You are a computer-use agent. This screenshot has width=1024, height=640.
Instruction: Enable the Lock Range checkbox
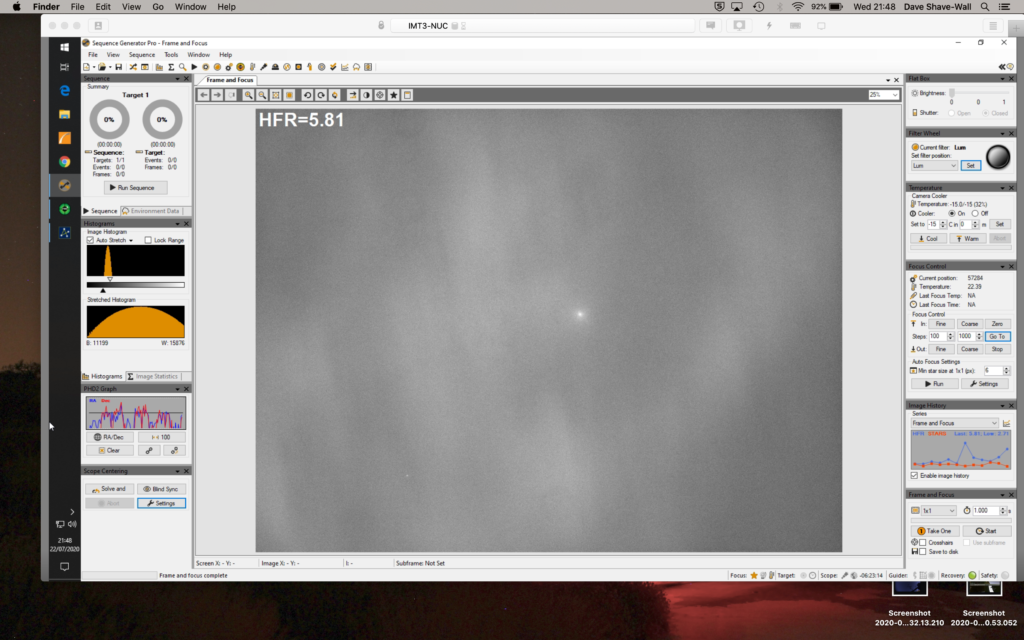[x=148, y=240]
